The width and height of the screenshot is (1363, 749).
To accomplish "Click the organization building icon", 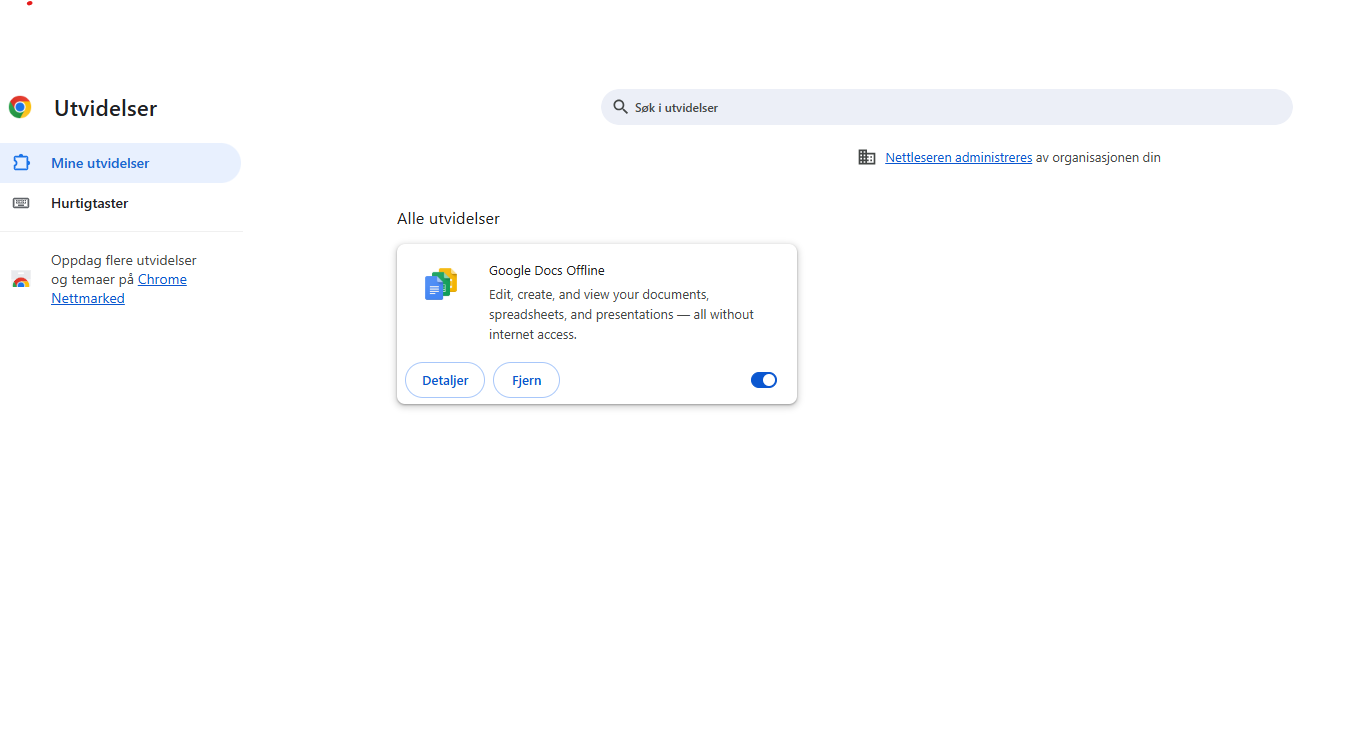I will click(867, 157).
